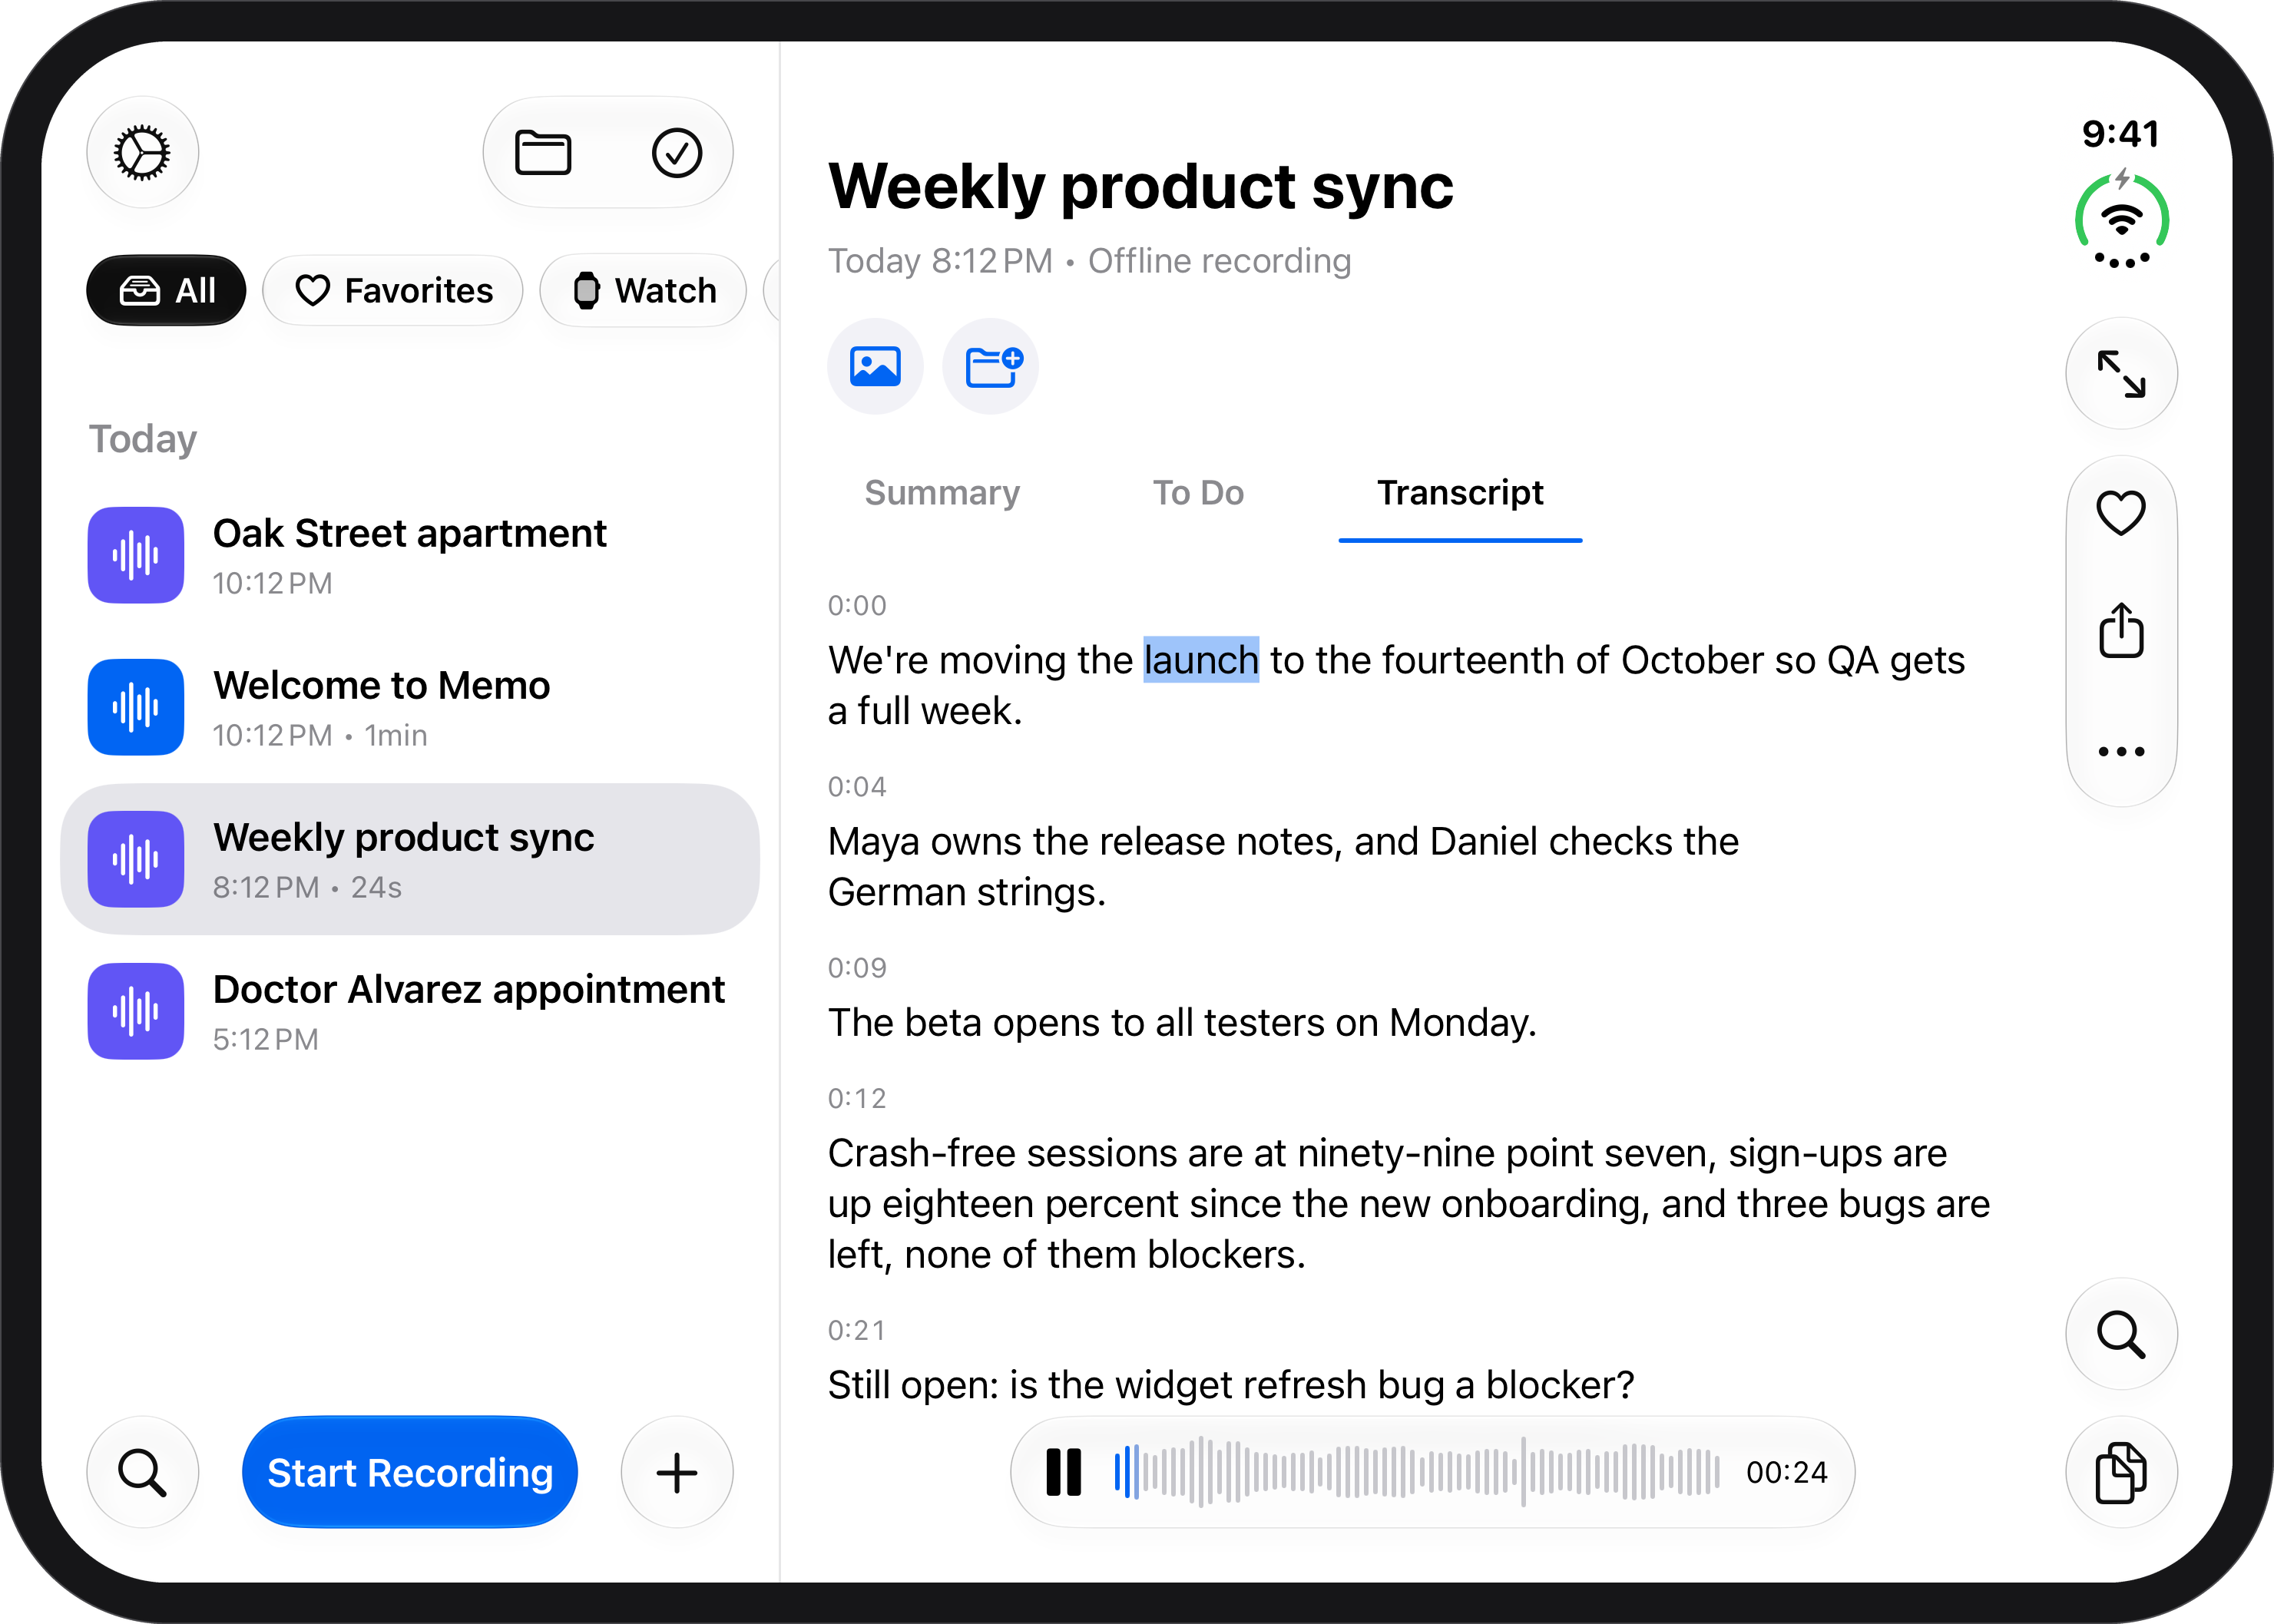
Task: Jump to transcript timestamp 0:12
Action: coord(857,1099)
